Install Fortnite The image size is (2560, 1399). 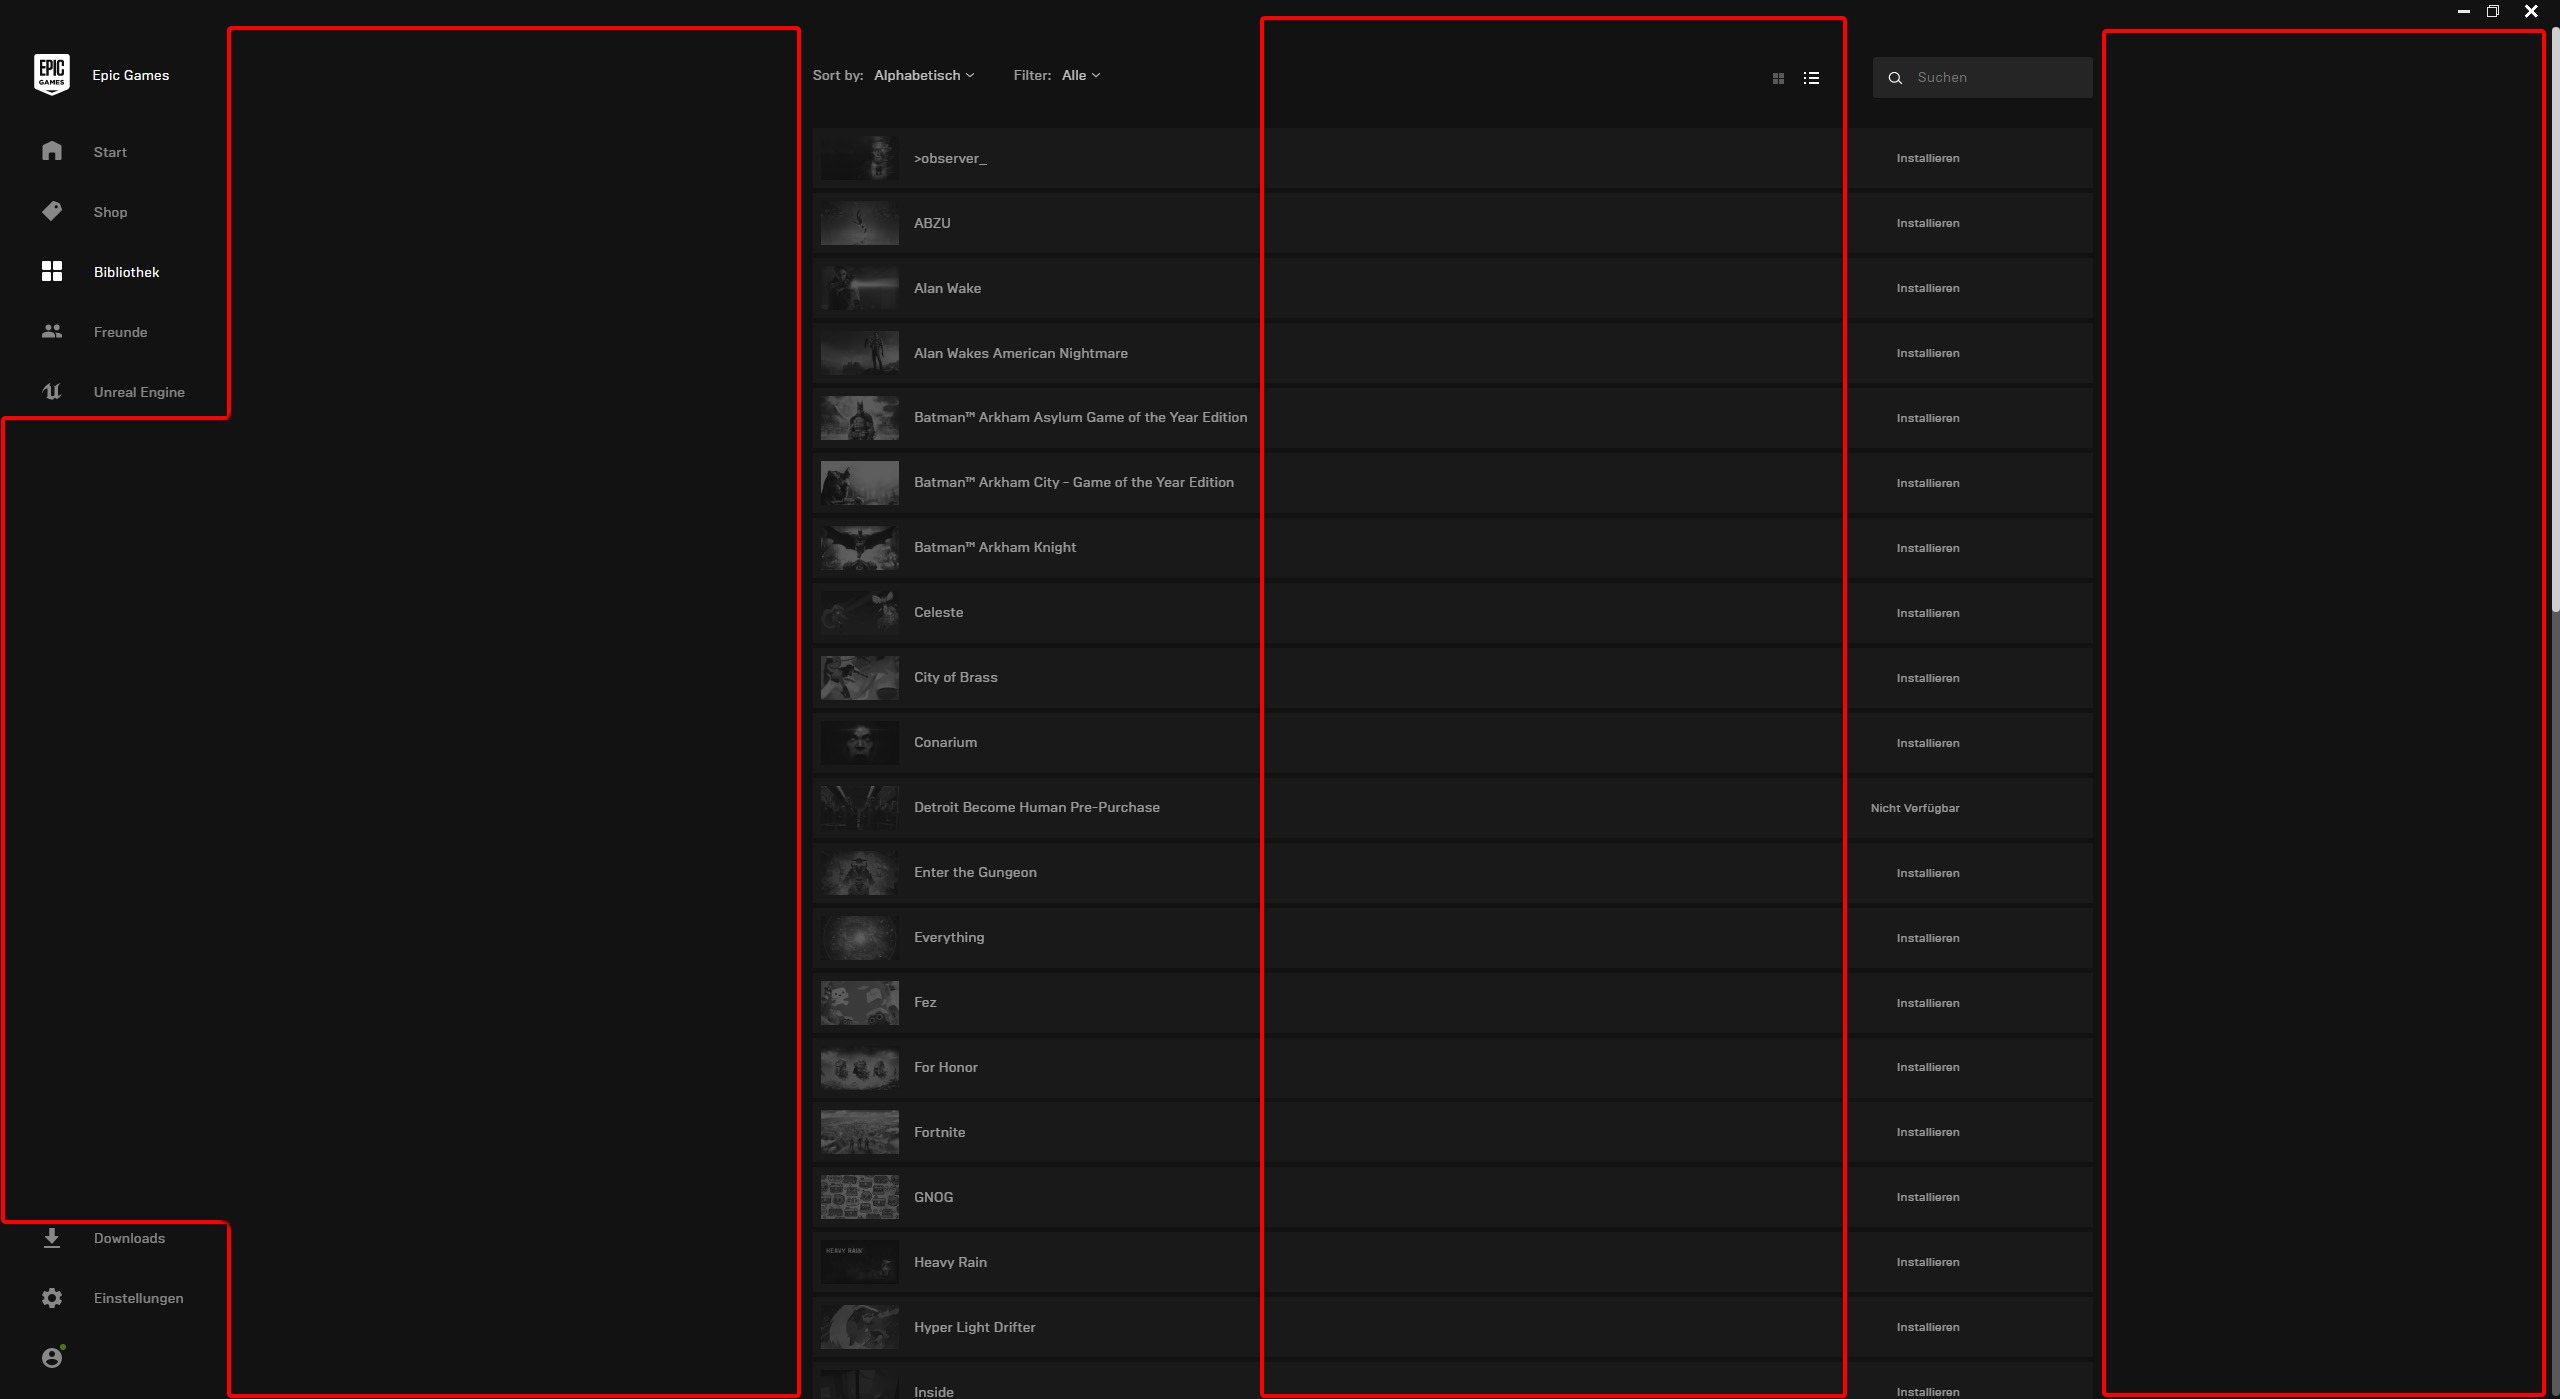1927,1132
